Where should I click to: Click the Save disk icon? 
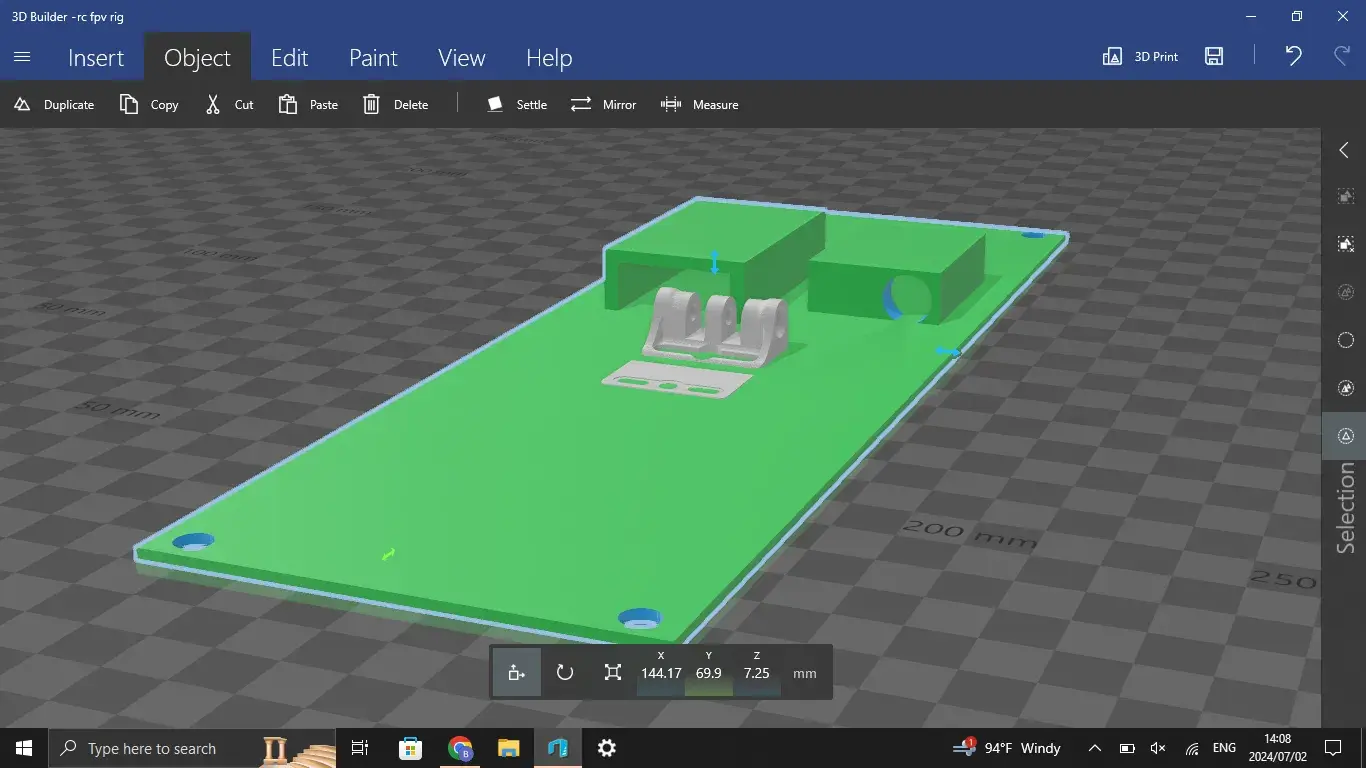[1214, 57]
